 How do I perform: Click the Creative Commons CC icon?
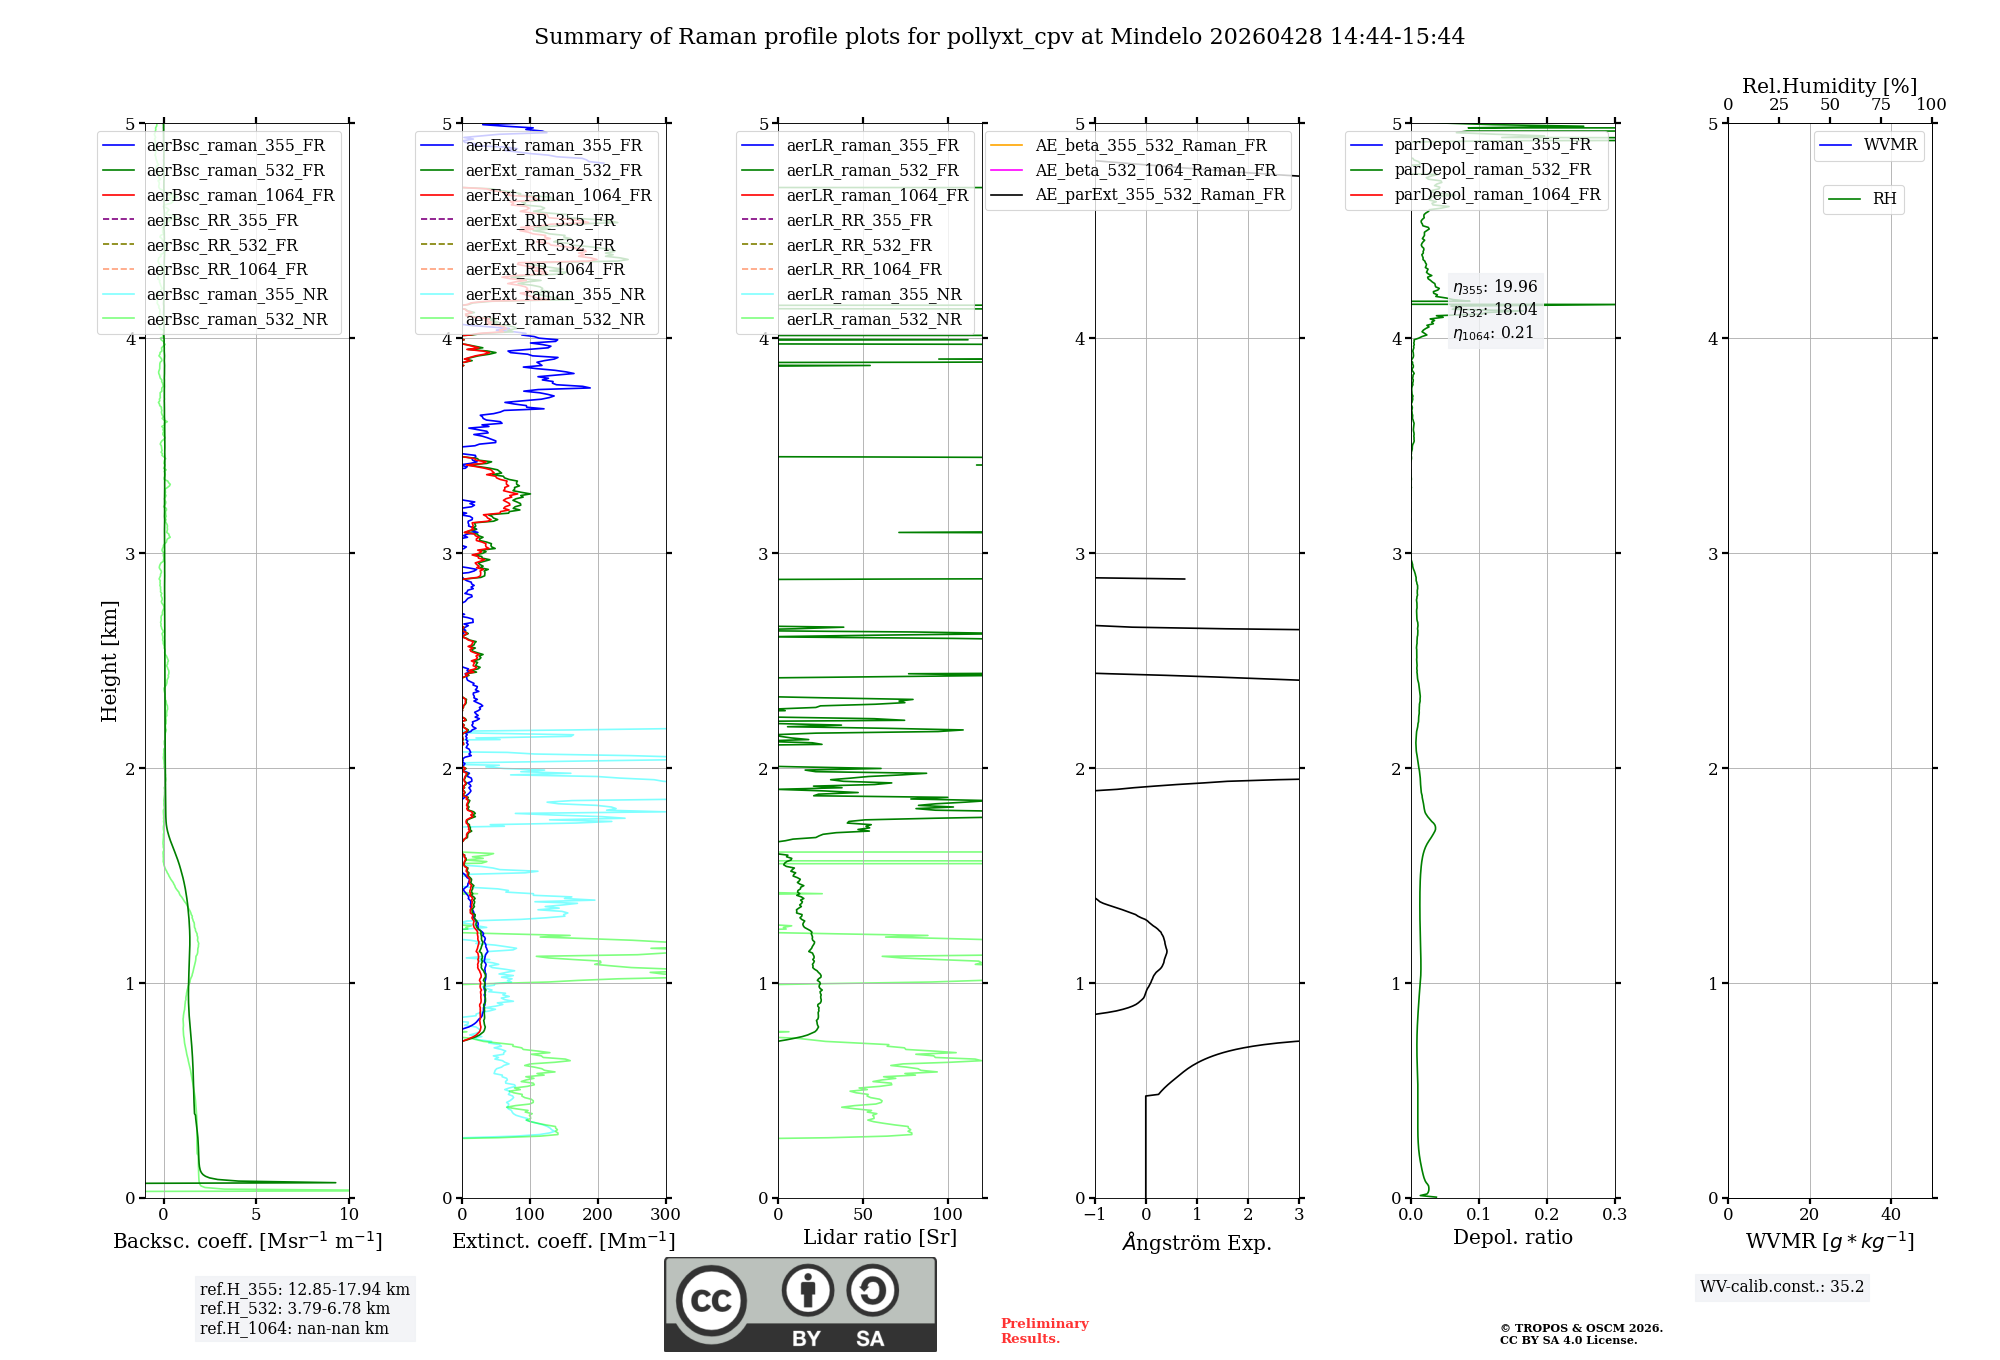point(711,1300)
